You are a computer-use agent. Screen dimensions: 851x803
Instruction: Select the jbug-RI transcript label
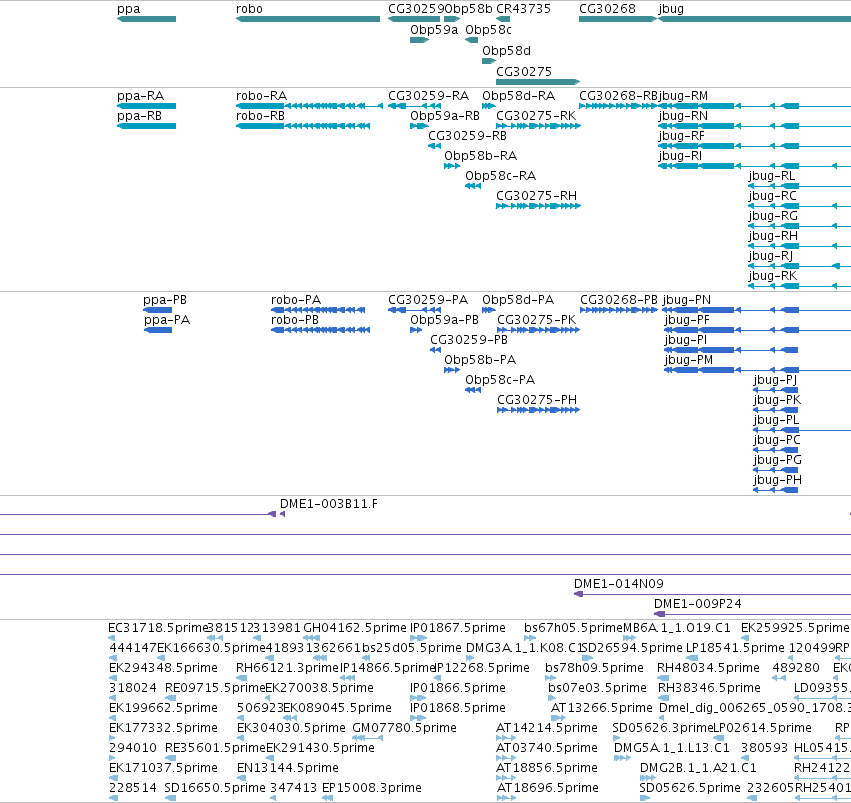tap(680, 156)
